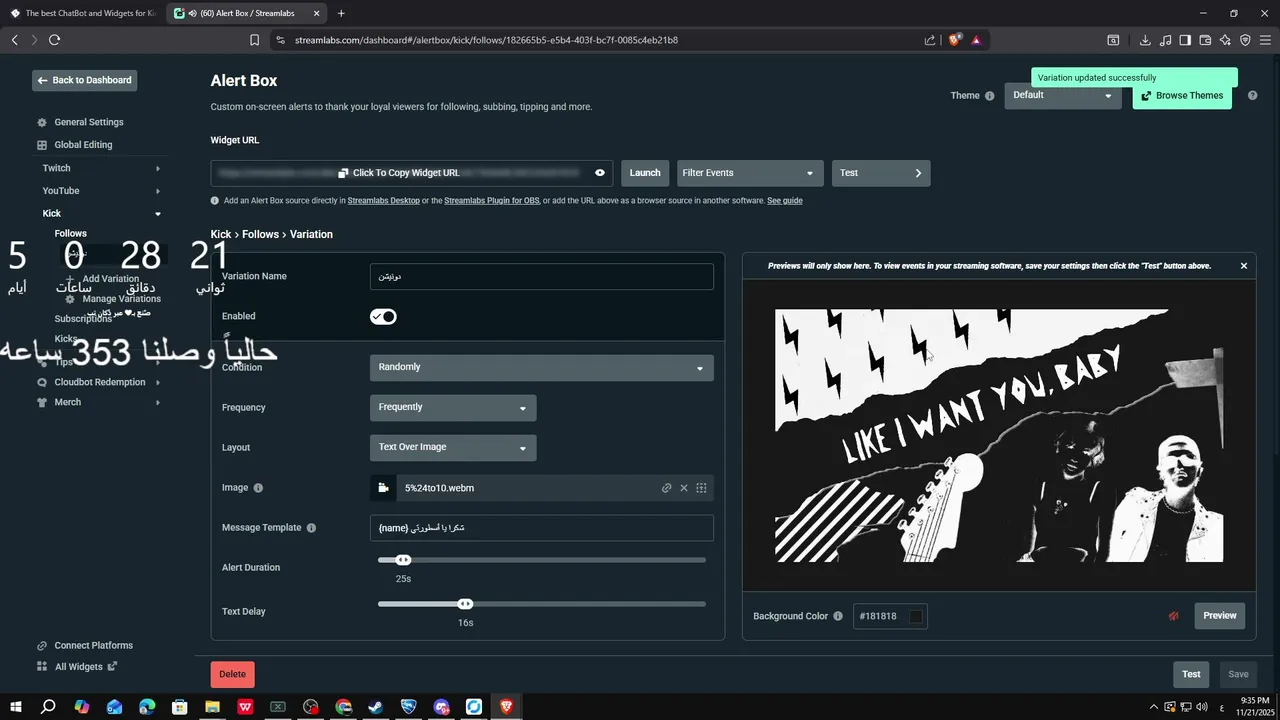Reload the page
The width and height of the screenshot is (1280, 720).
pyautogui.click(x=54, y=40)
